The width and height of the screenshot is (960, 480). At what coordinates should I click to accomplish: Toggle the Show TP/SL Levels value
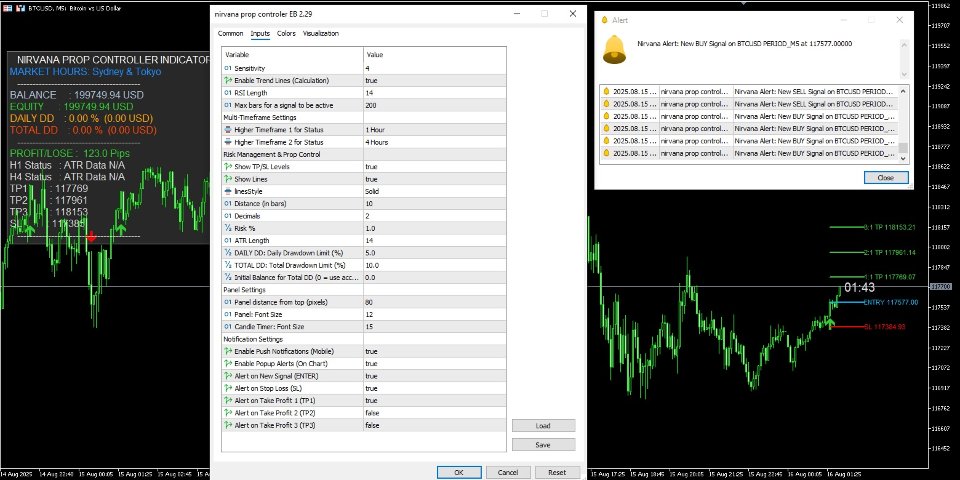(435, 167)
